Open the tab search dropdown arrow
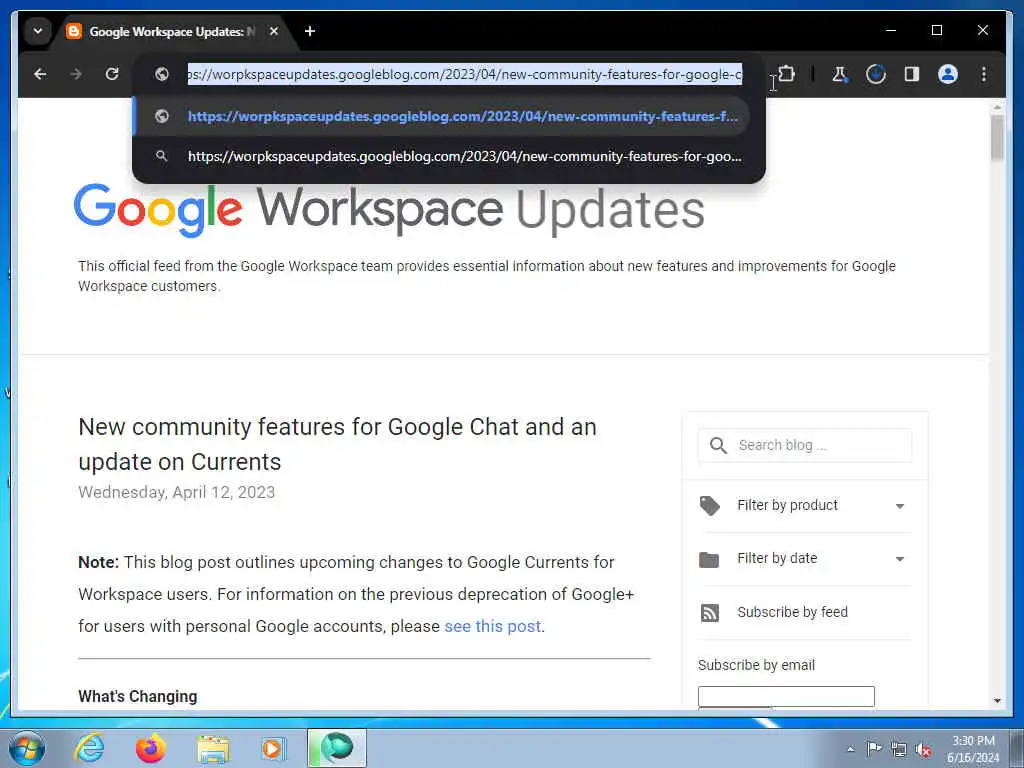The width and height of the screenshot is (1024, 768). [x=38, y=31]
